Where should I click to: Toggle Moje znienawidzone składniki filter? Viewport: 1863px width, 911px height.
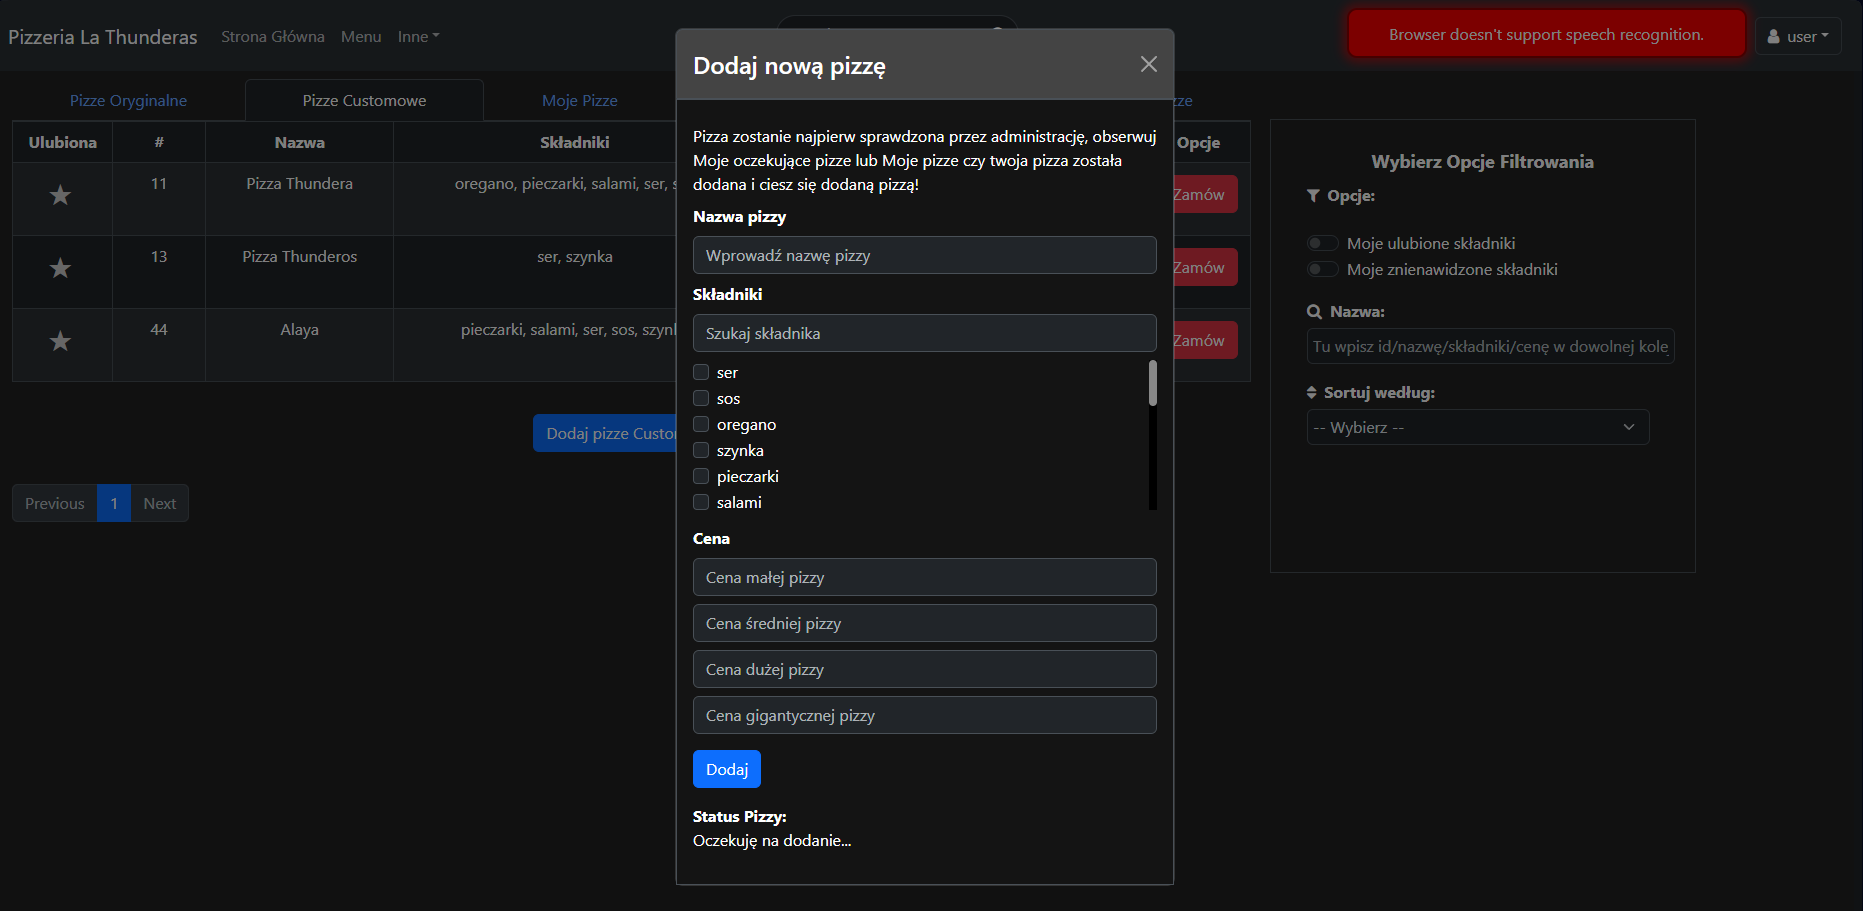1322,269
